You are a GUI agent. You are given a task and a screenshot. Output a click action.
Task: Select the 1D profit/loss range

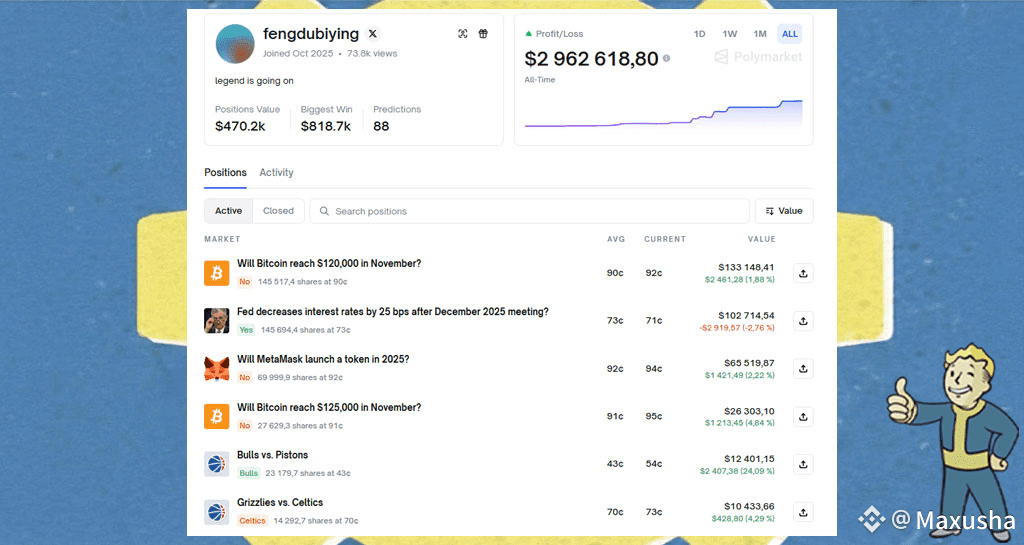[699, 34]
